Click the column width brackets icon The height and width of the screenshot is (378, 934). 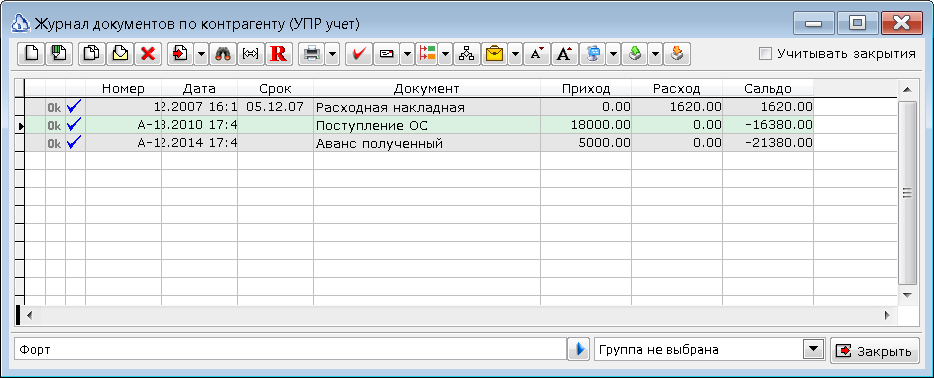(251, 54)
